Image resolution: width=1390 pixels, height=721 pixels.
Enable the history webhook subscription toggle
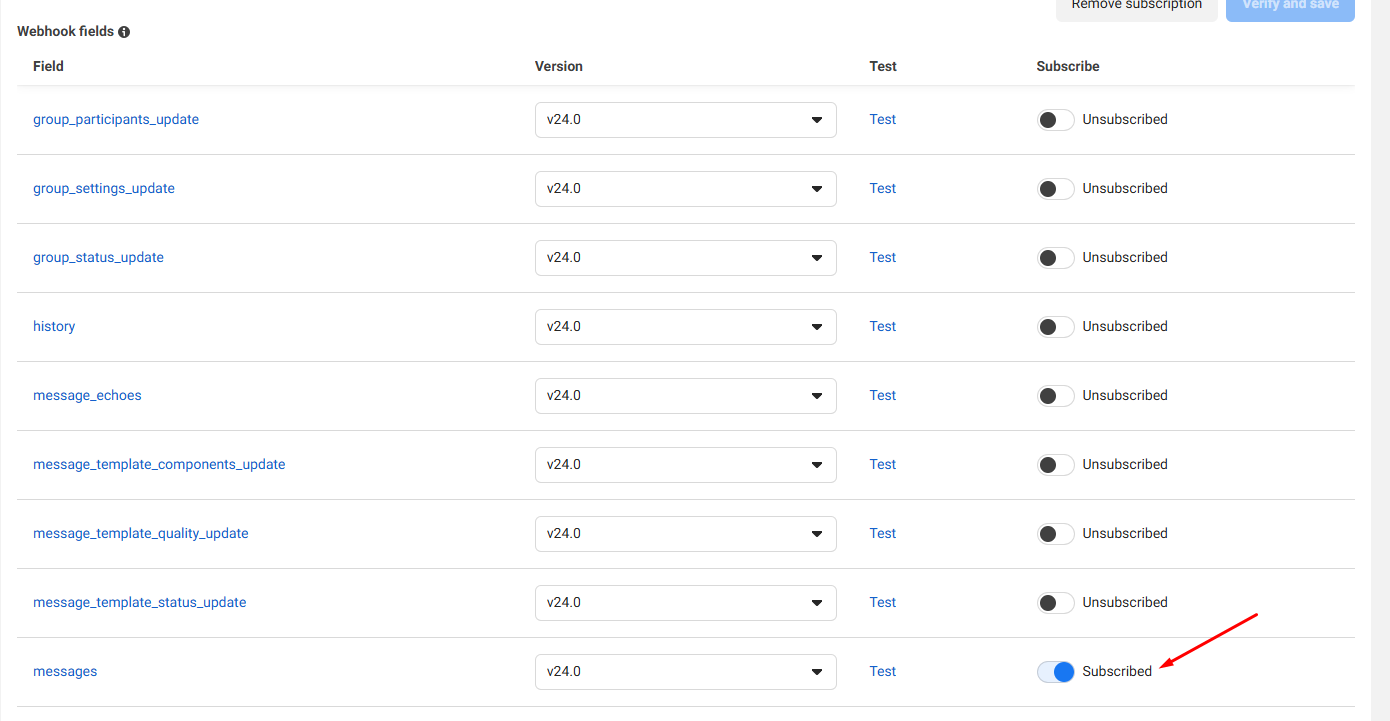[x=1055, y=327]
